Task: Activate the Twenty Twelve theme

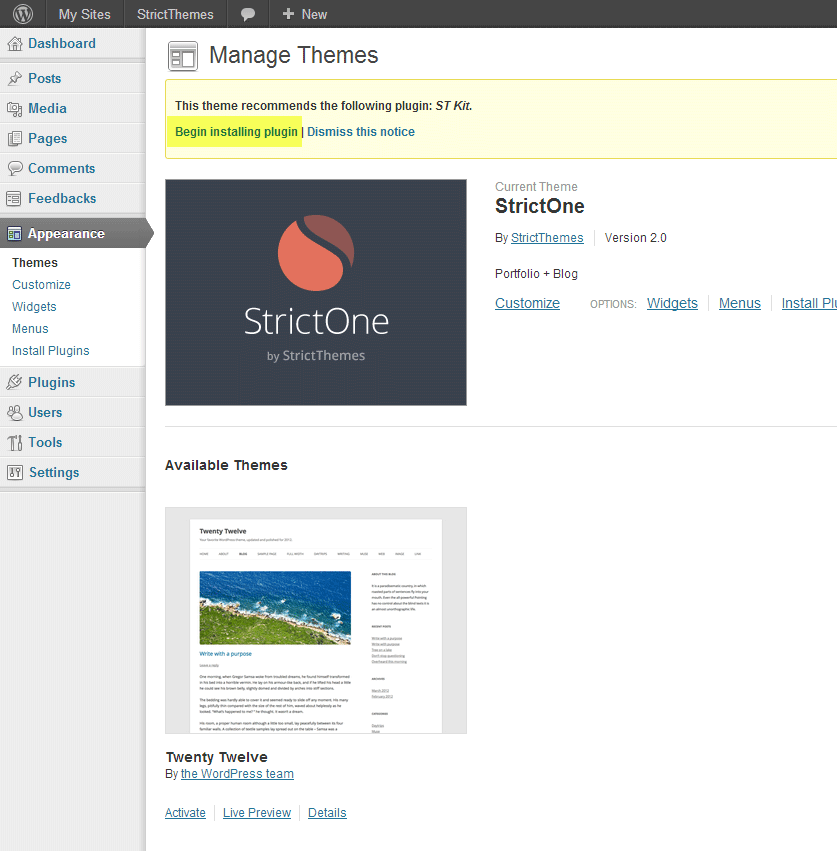Action: pyautogui.click(x=185, y=813)
